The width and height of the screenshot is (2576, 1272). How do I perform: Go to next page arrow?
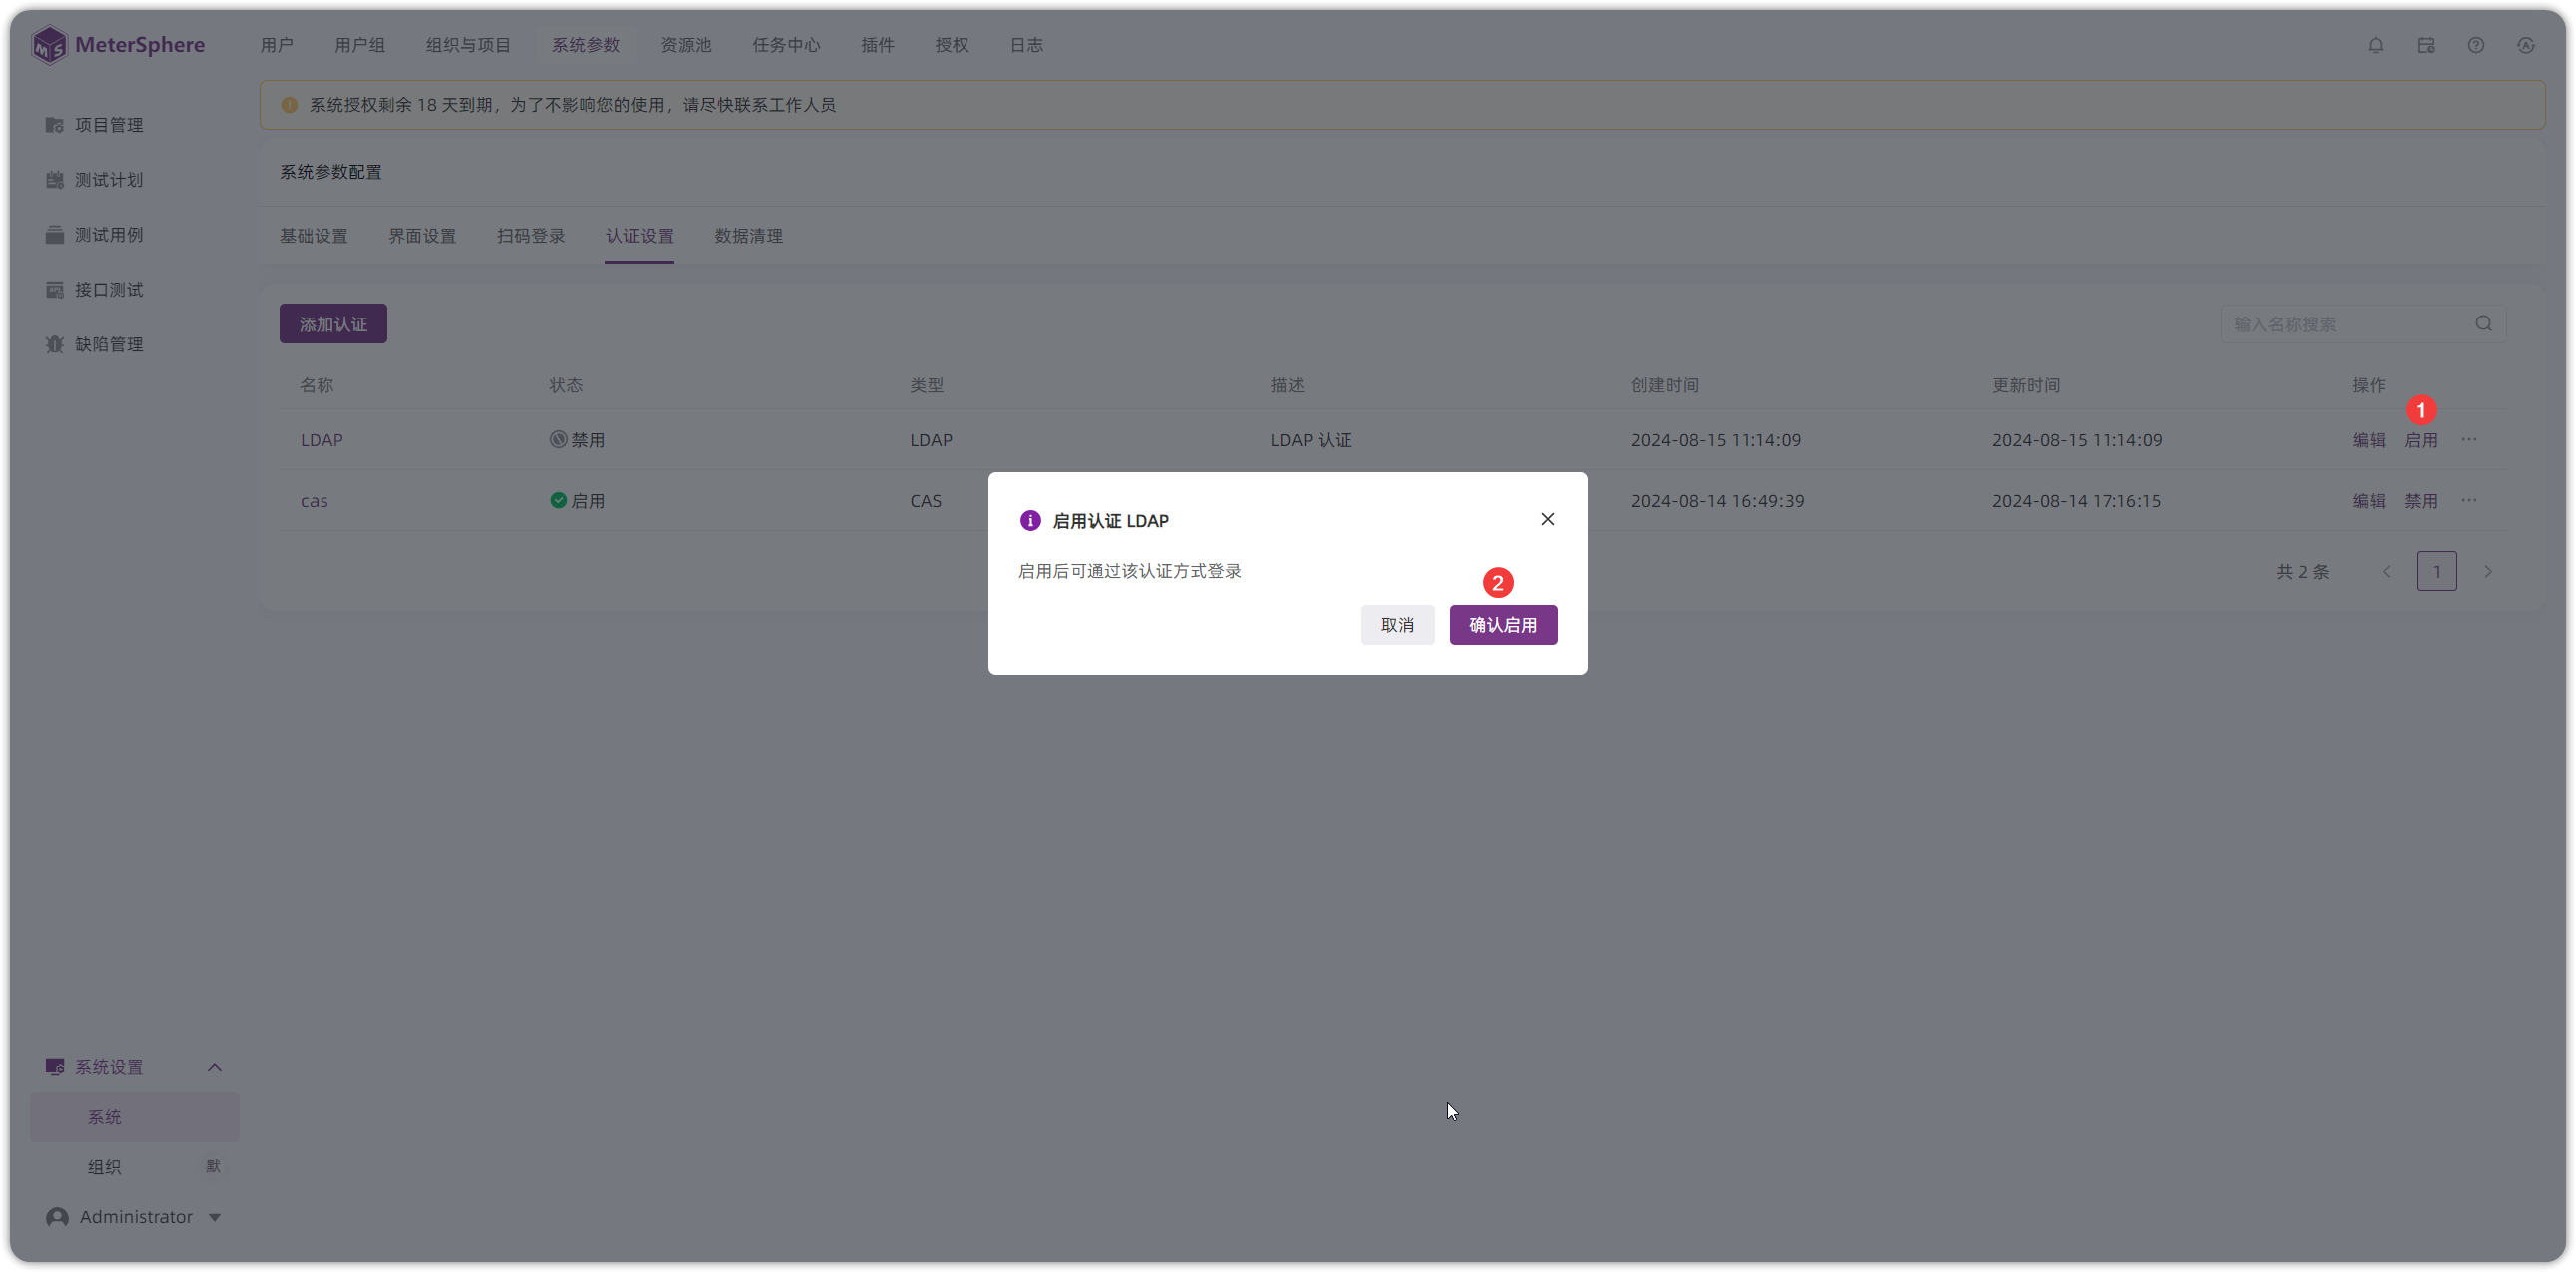pos(2488,572)
